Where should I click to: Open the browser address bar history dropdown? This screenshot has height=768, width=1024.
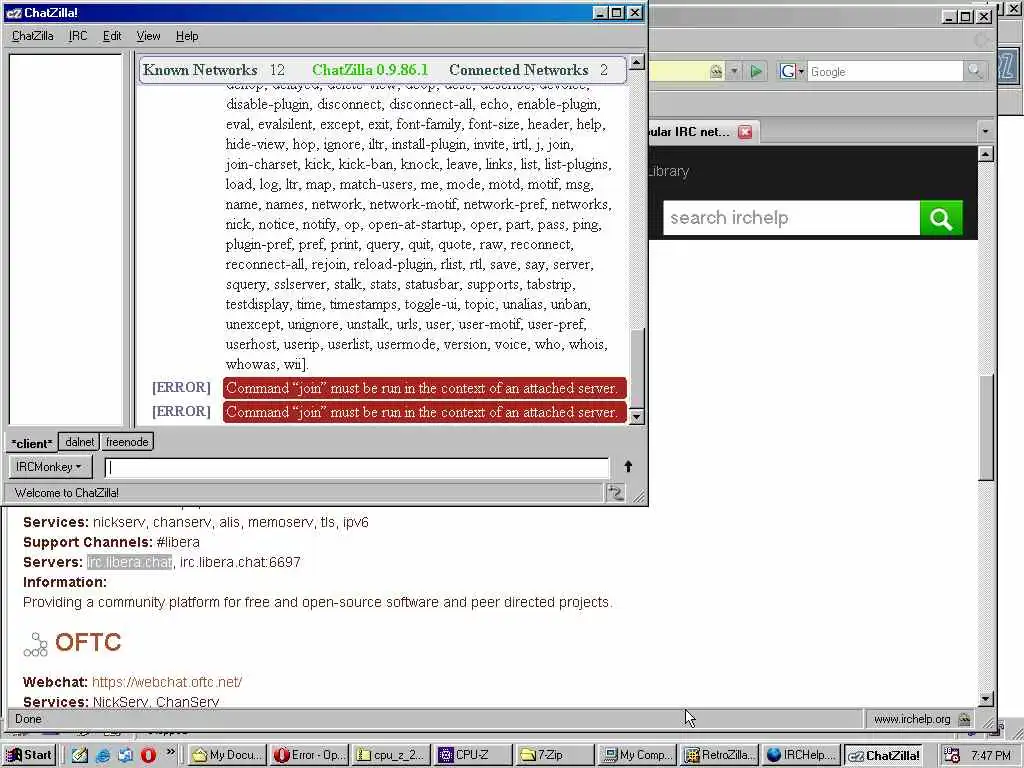pyautogui.click(x=734, y=71)
